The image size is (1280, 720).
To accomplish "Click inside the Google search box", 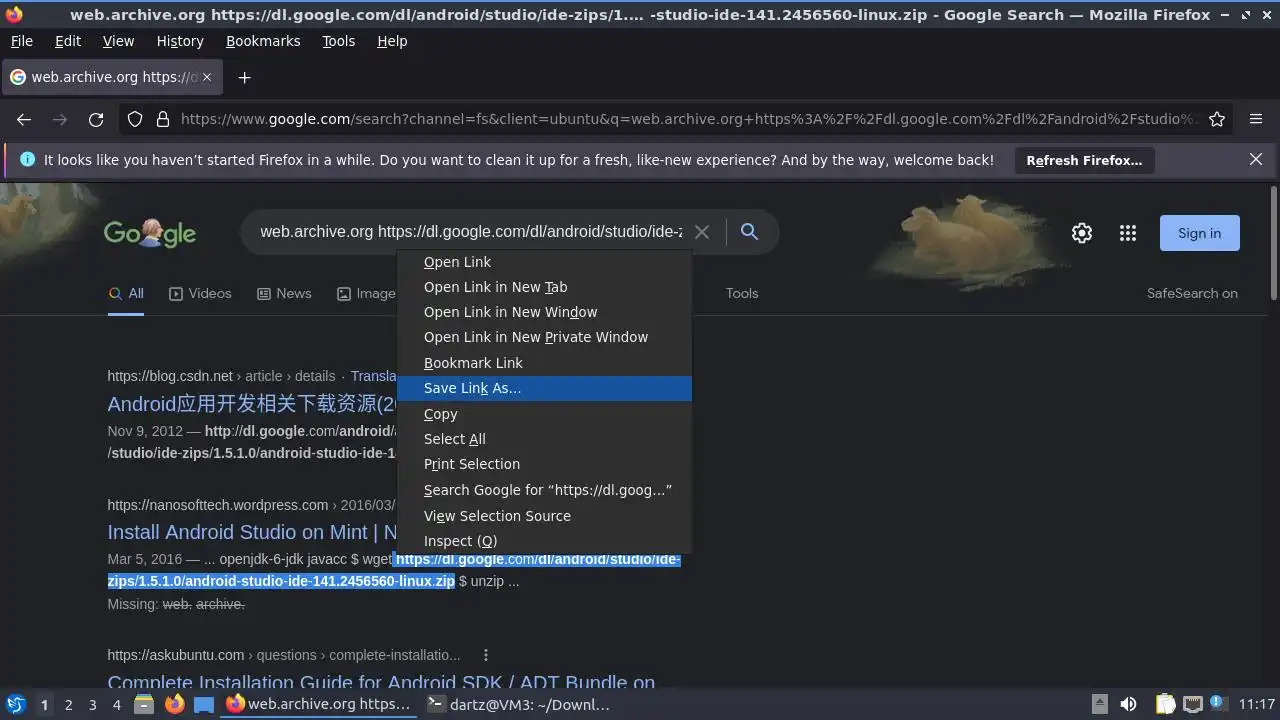I will 470,232.
